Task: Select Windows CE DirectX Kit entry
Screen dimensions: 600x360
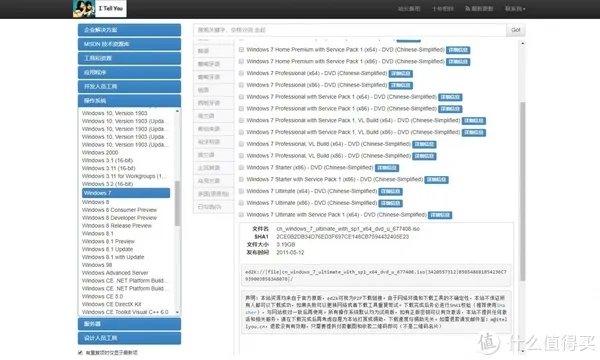Action: (x=112, y=304)
